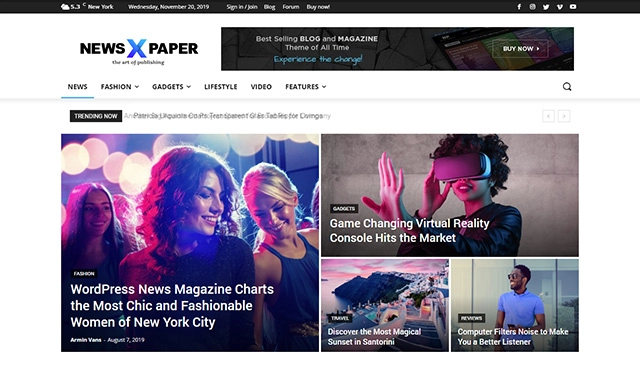The image size is (640, 365).
Task: Open the Vimeo social icon
Action: (x=560, y=7)
